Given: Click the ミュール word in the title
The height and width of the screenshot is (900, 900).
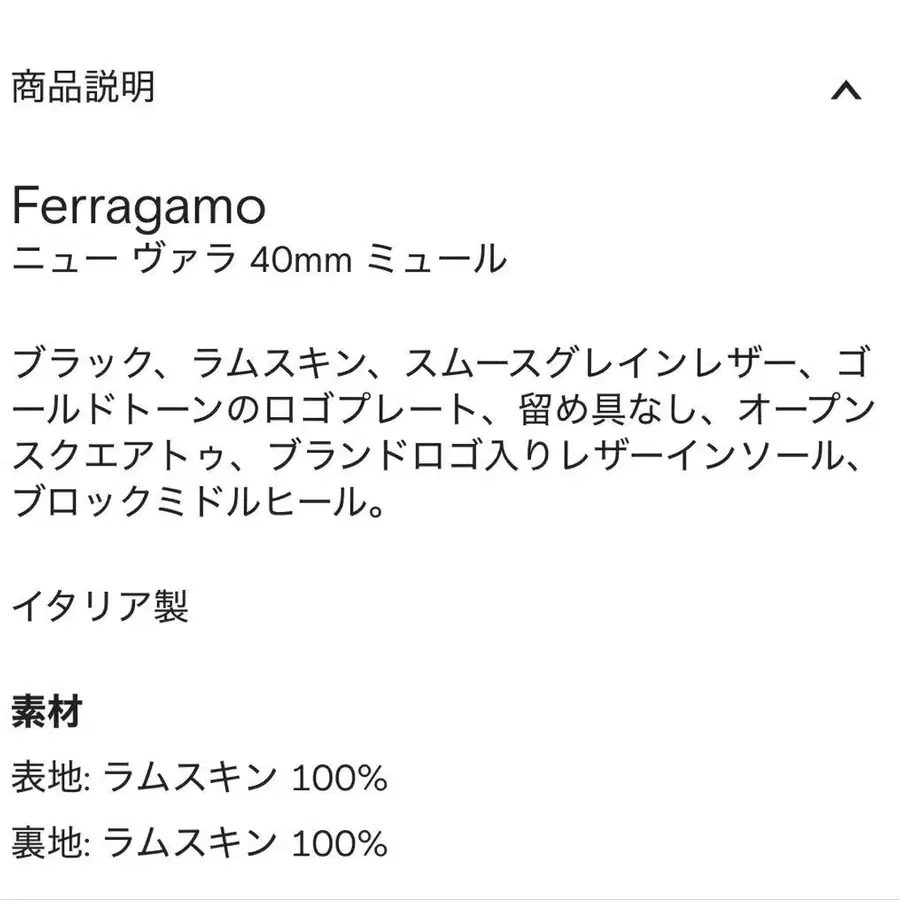Looking at the screenshot, I should click(x=436, y=259).
